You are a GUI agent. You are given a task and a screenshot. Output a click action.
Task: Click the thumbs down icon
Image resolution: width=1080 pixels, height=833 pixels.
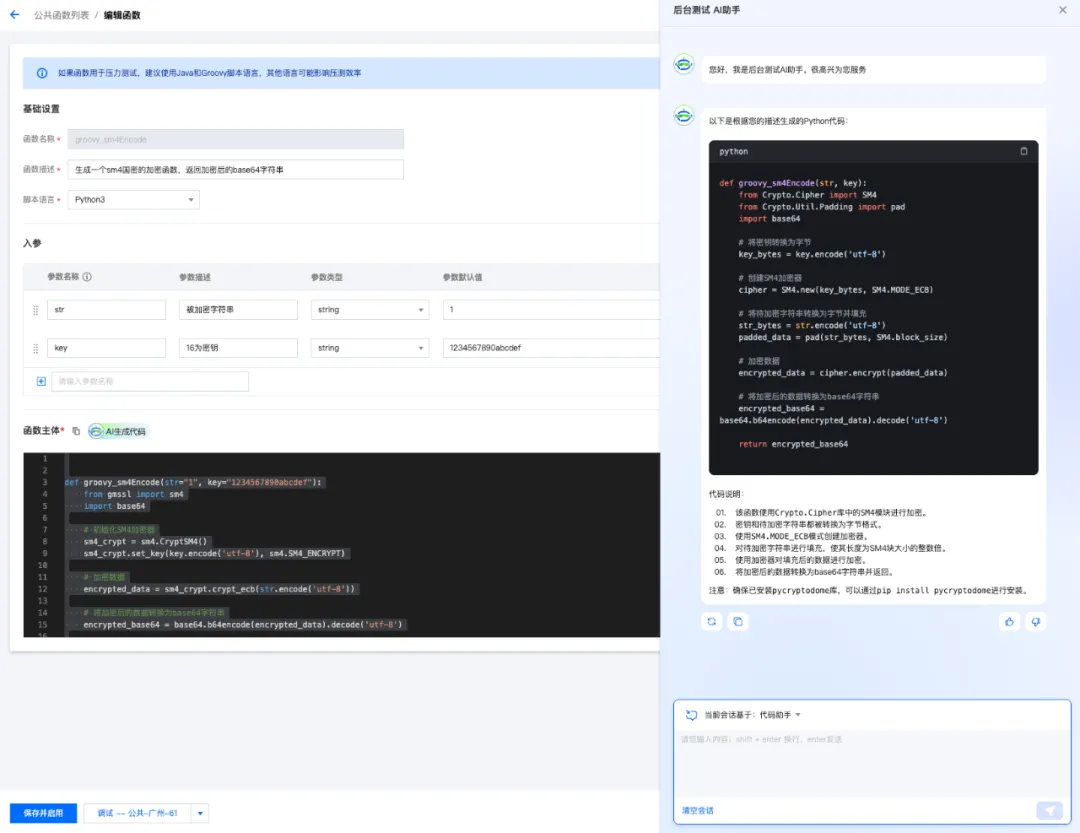point(1035,621)
